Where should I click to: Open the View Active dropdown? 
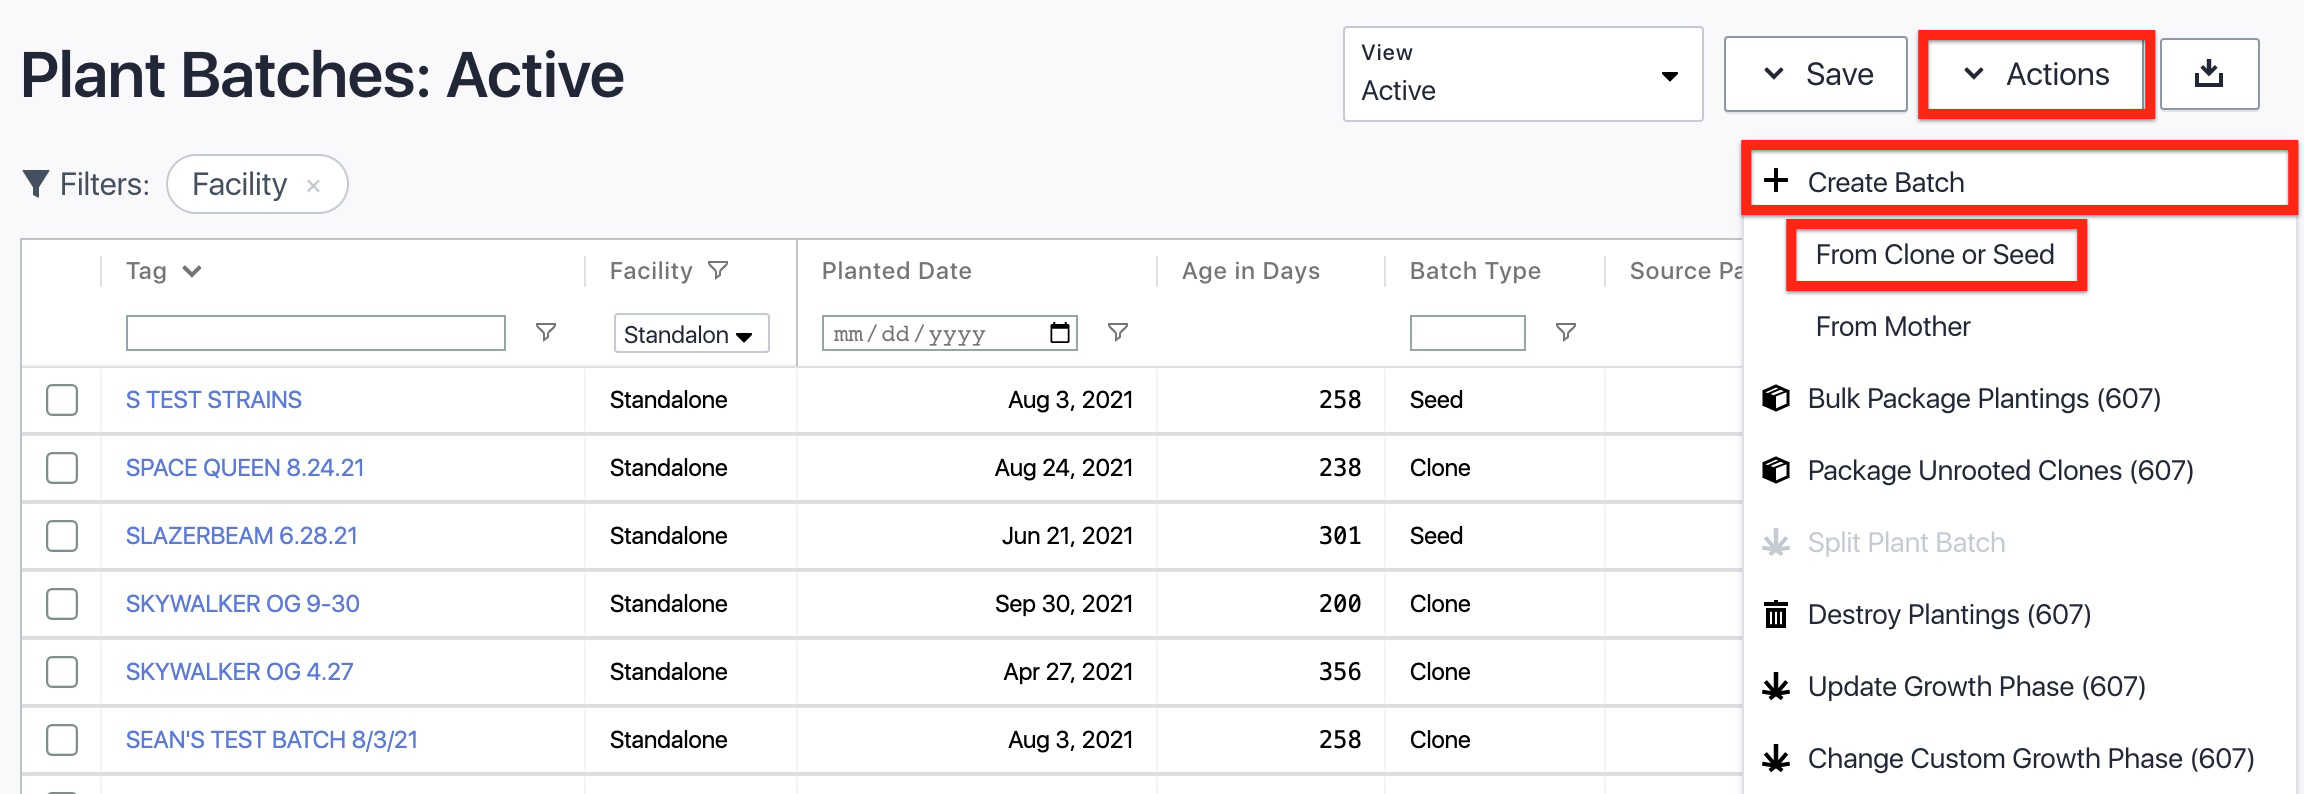coord(1523,74)
